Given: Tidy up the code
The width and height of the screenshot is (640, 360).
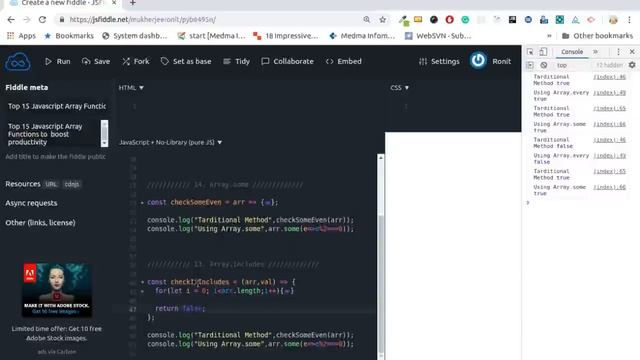Looking at the screenshot, I should pos(236,61).
